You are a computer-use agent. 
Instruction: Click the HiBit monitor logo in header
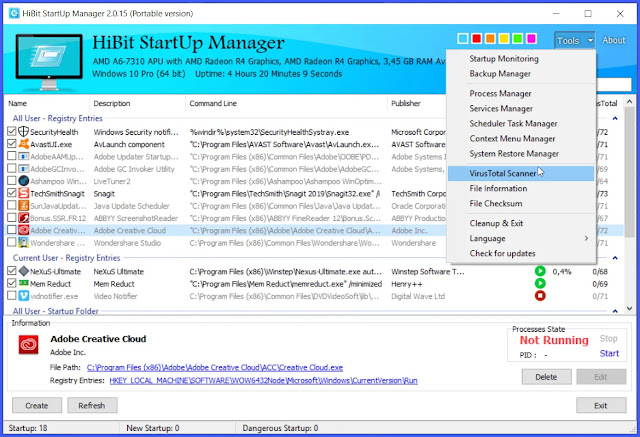point(49,61)
